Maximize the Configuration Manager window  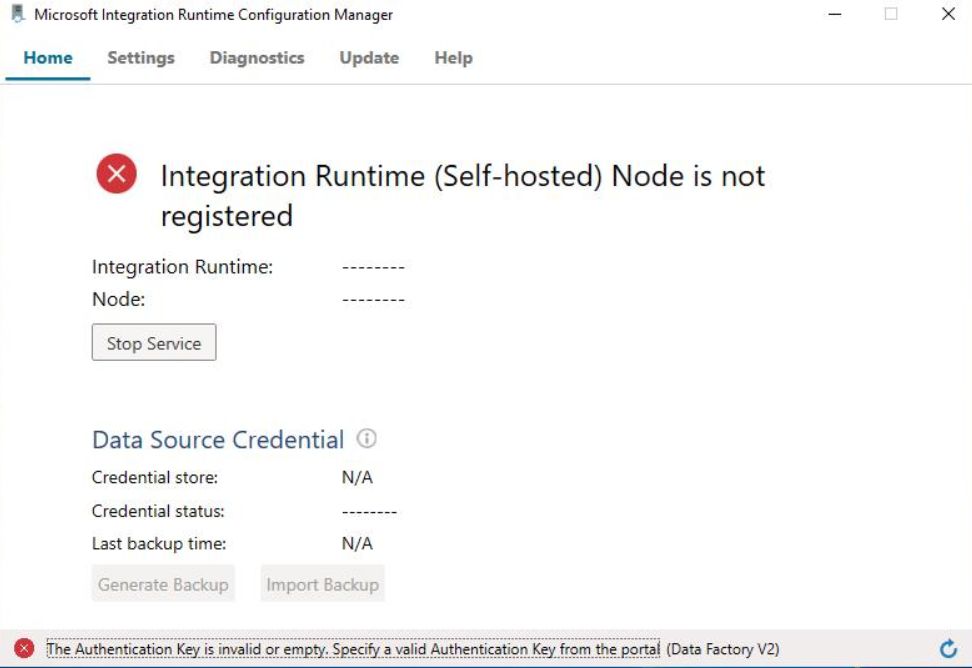[891, 14]
